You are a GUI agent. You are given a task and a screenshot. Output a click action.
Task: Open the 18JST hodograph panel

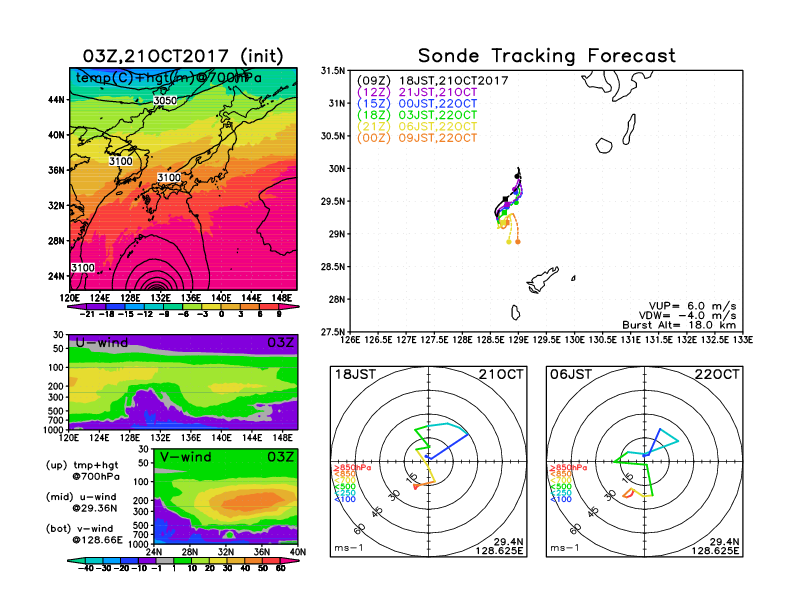click(429, 462)
